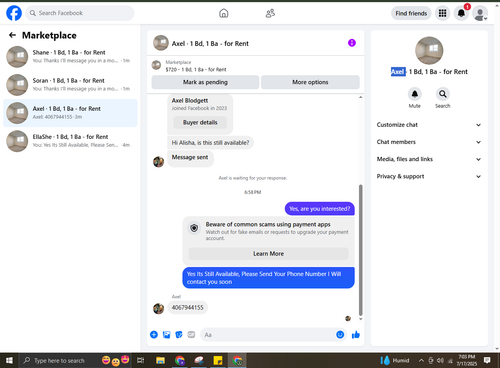Screen dimensions: 500x368
Task: Click the message 4067944155
Action: 187,307
